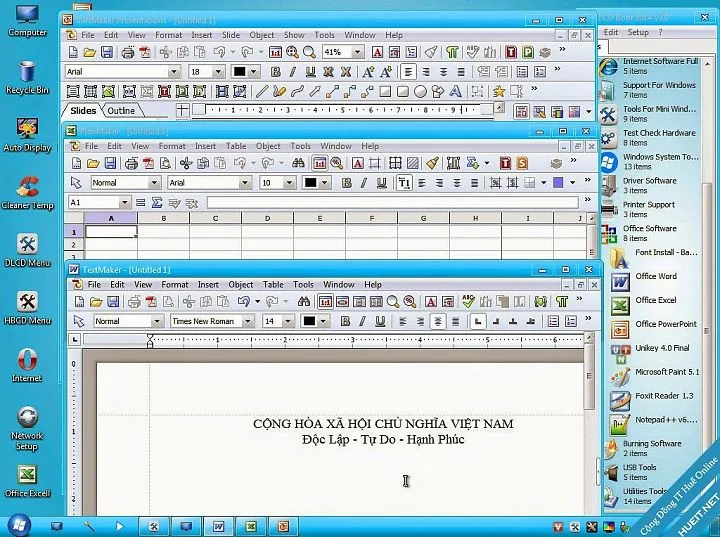Click the binoculars Find icon in TextMaker
The height and width of the screenshot is (537, 720).
click(x=304, y=301)
